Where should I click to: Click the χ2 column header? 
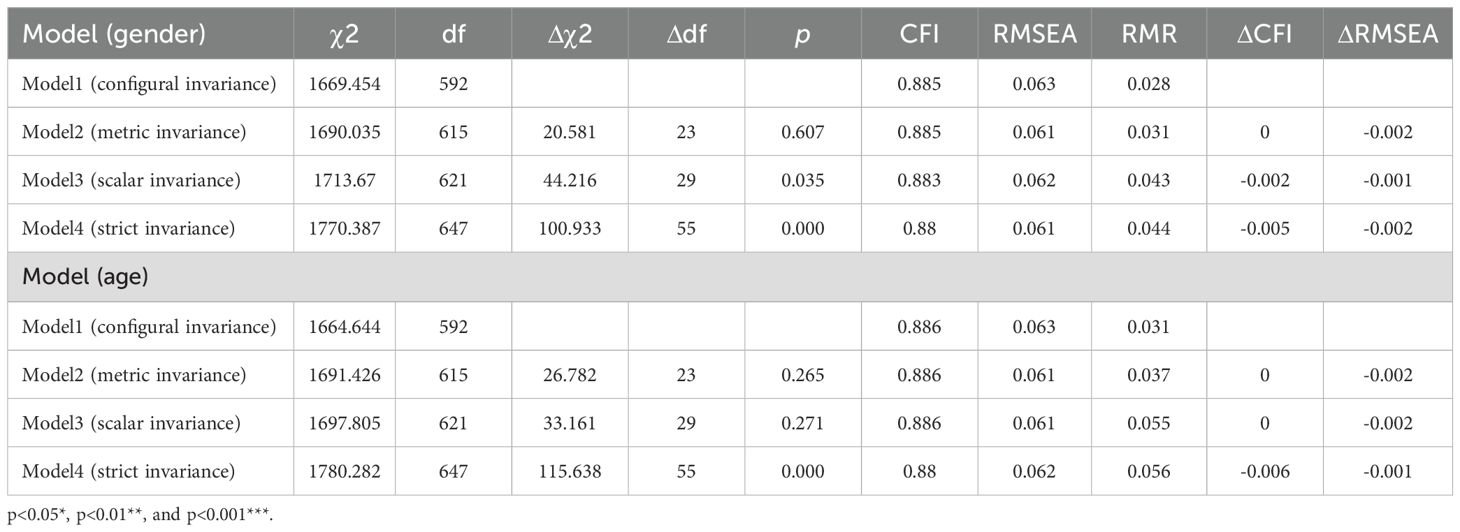pyautogui.click(x=344, y=34)
